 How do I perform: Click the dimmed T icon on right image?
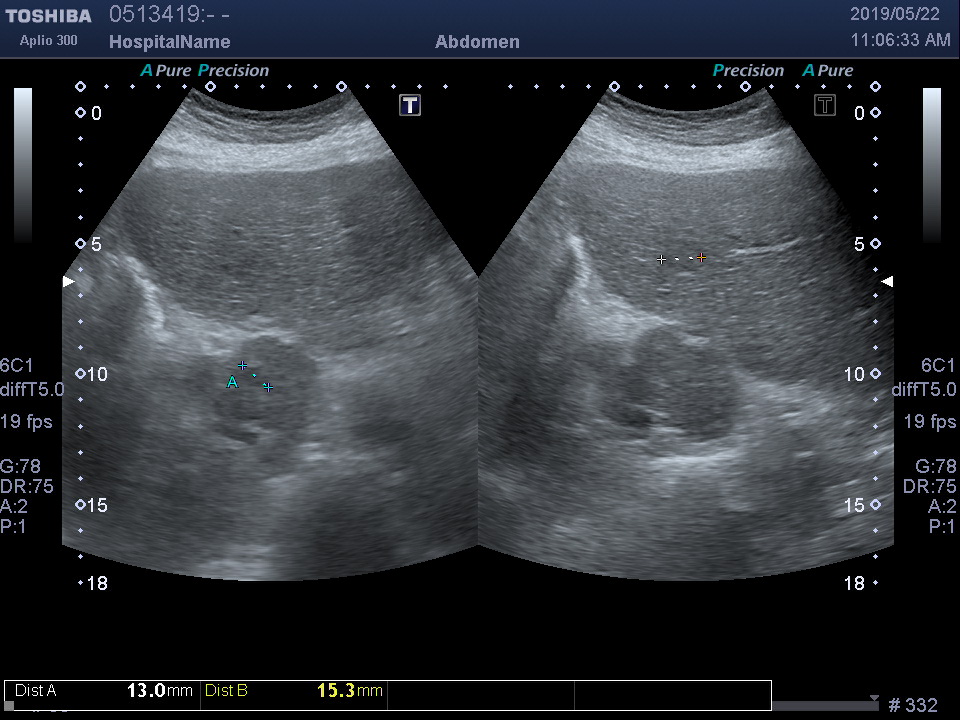pos(824,105)
